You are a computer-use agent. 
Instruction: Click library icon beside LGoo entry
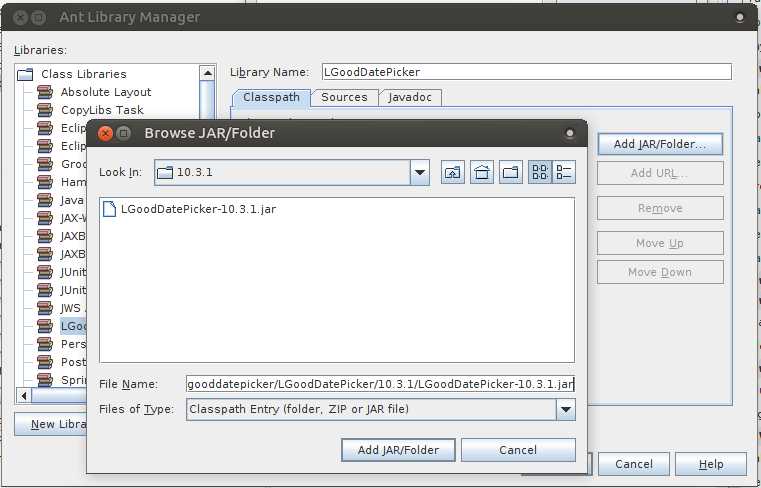tap(45, 326)
